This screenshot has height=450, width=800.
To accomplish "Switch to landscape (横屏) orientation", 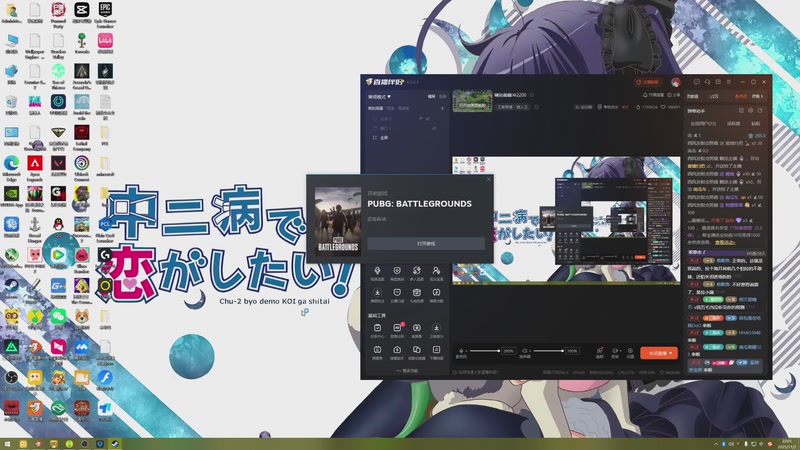I will click(432, 96).
